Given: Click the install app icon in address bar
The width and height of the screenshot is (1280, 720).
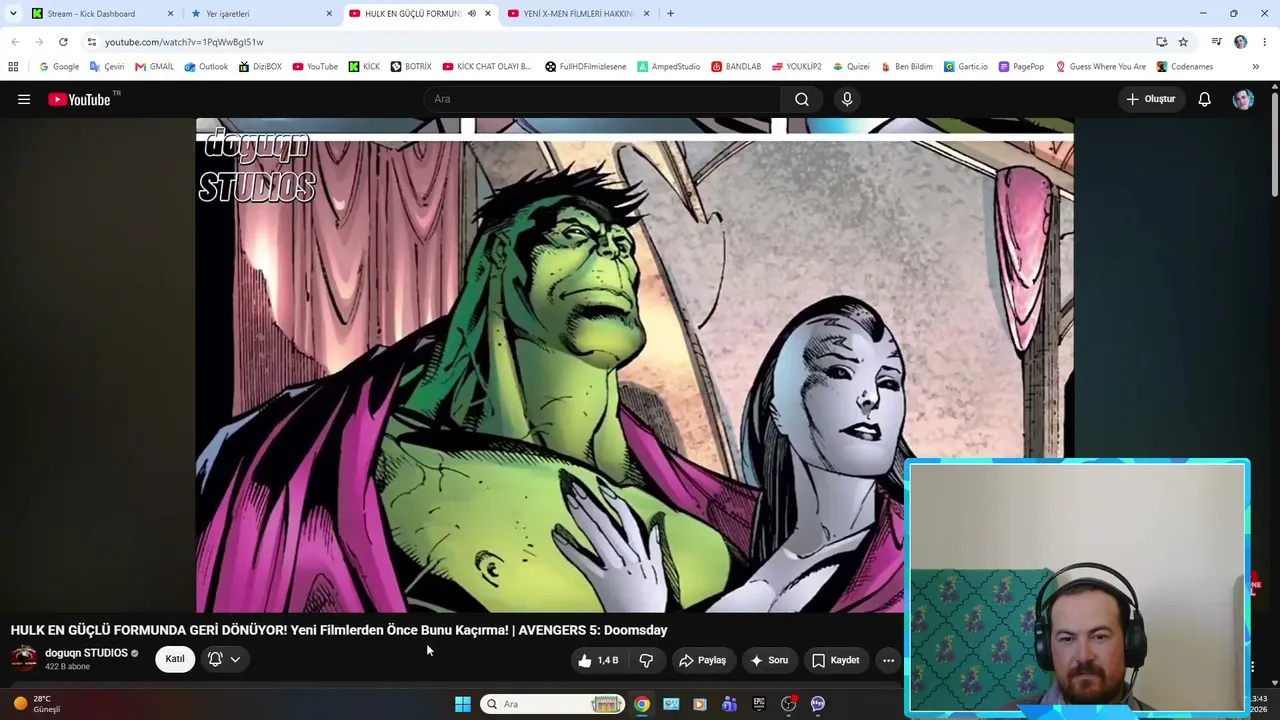Looking at the screenshot, I should pyautogui.click(x=1161, y=42).
